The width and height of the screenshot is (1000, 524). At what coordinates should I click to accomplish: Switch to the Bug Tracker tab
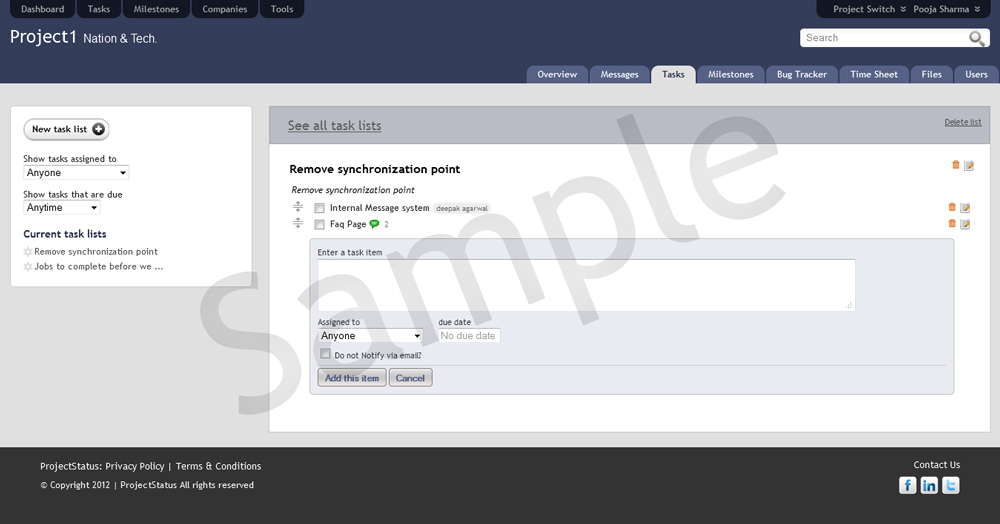click(x=801, y=74)
